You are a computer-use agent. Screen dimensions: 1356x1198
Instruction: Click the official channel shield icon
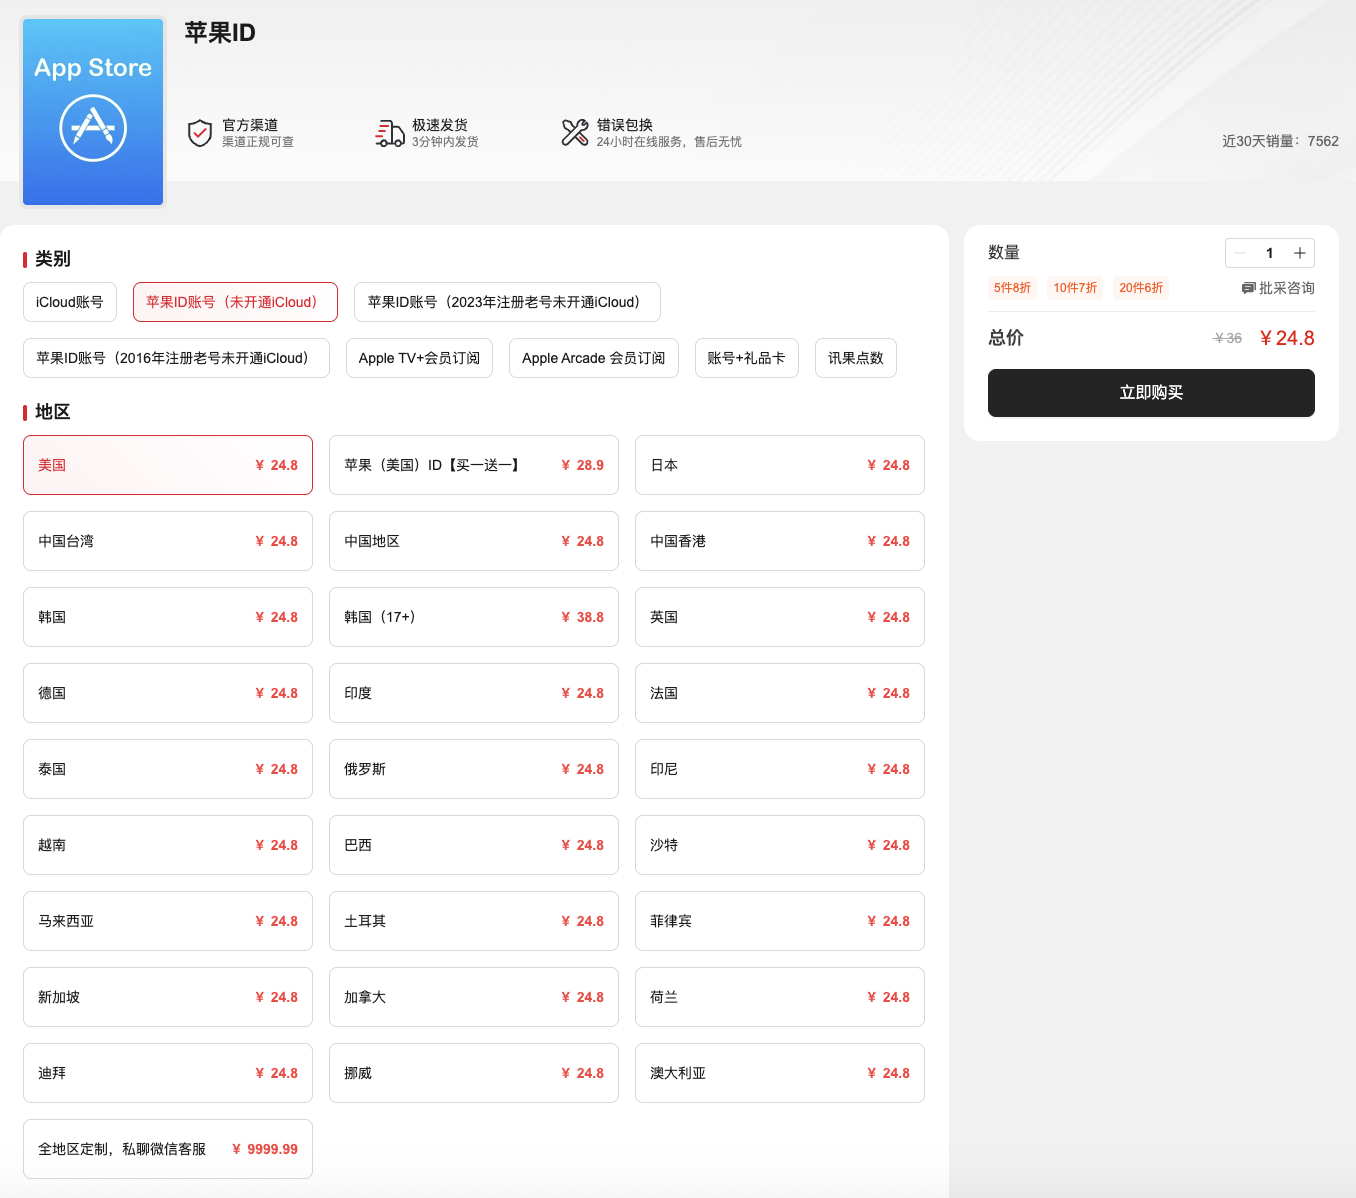point(200,133)
